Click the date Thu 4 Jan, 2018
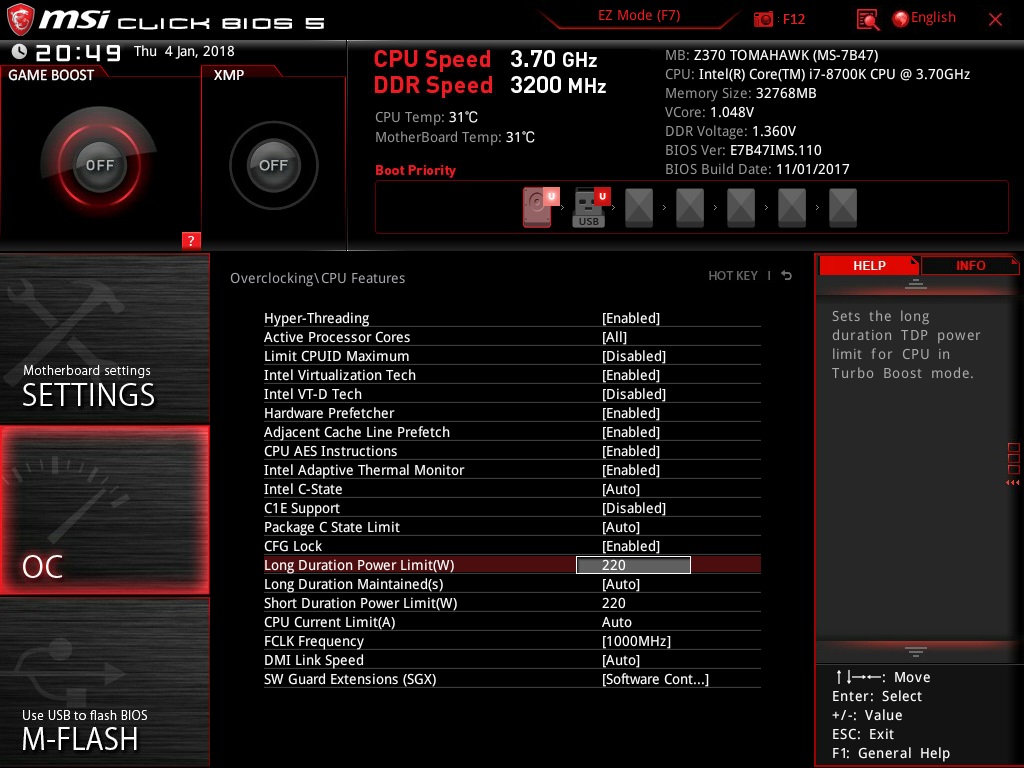Viewport: 1024px width, 768px height. tap(184, 51)
